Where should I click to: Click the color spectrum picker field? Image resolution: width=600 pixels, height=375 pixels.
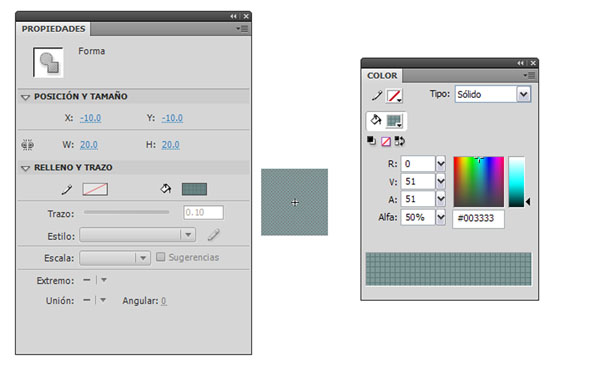tap(479, 182)
